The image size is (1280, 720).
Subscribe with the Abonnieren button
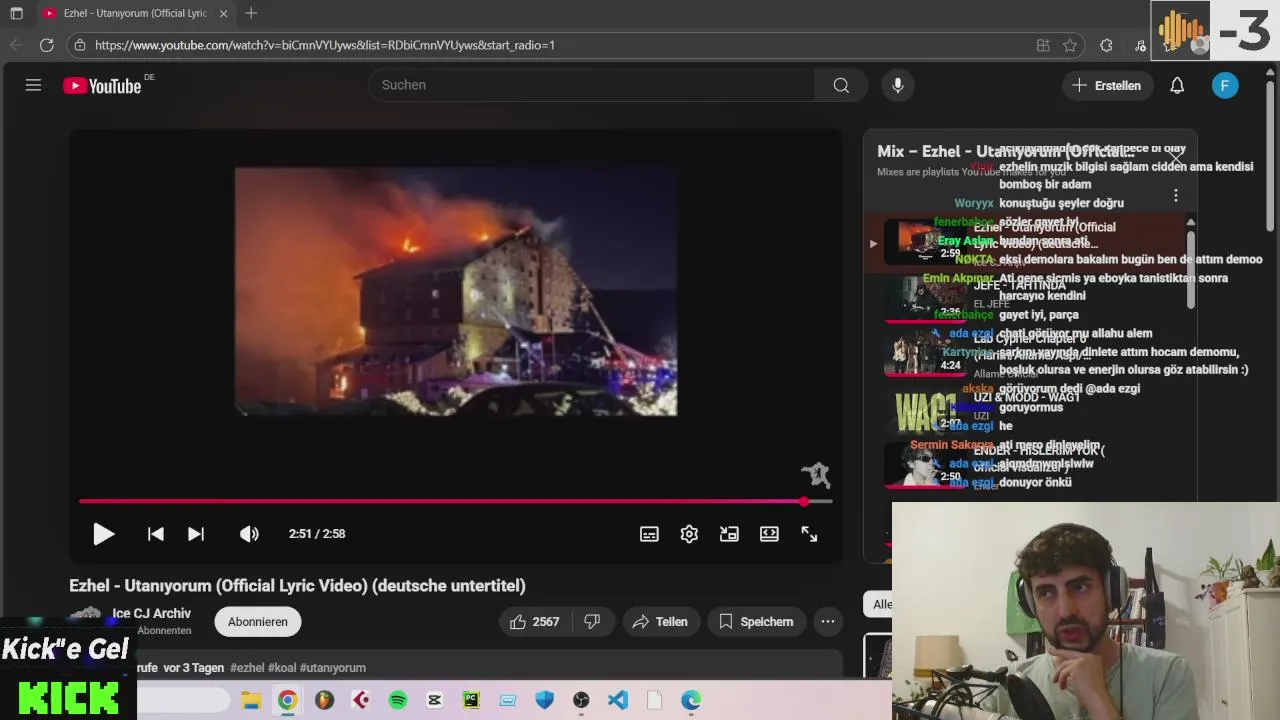257,622
